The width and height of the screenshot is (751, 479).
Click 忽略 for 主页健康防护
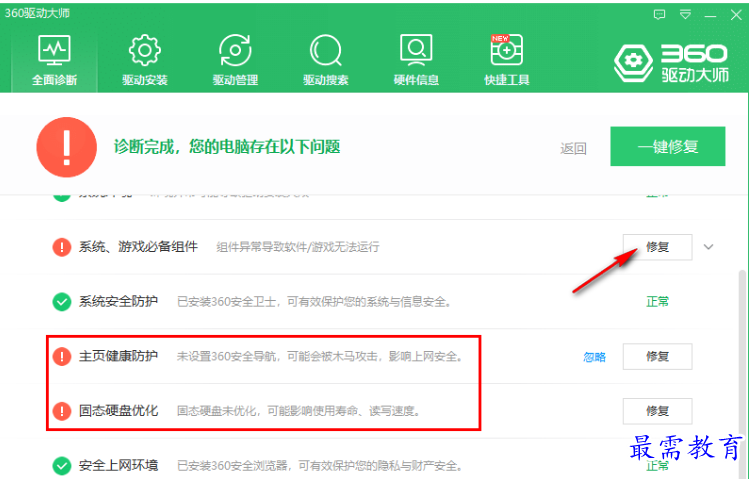coord(594,357)
